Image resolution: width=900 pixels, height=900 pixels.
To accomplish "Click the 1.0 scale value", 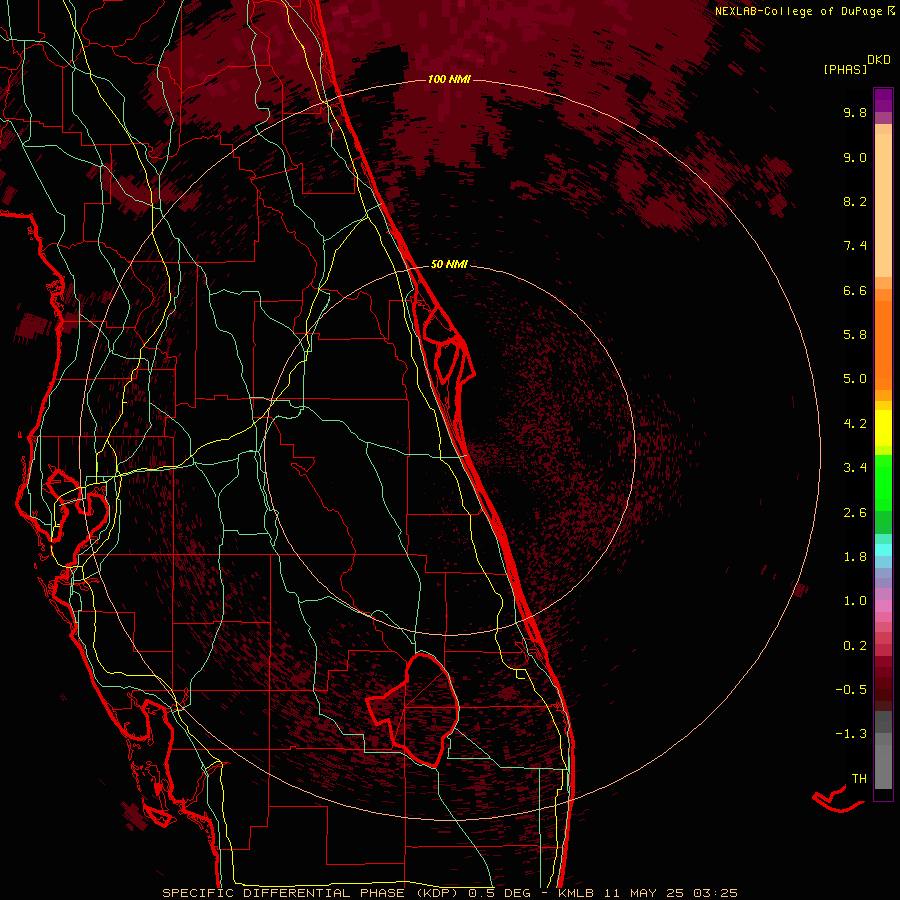I will click(x=855, y=601).
